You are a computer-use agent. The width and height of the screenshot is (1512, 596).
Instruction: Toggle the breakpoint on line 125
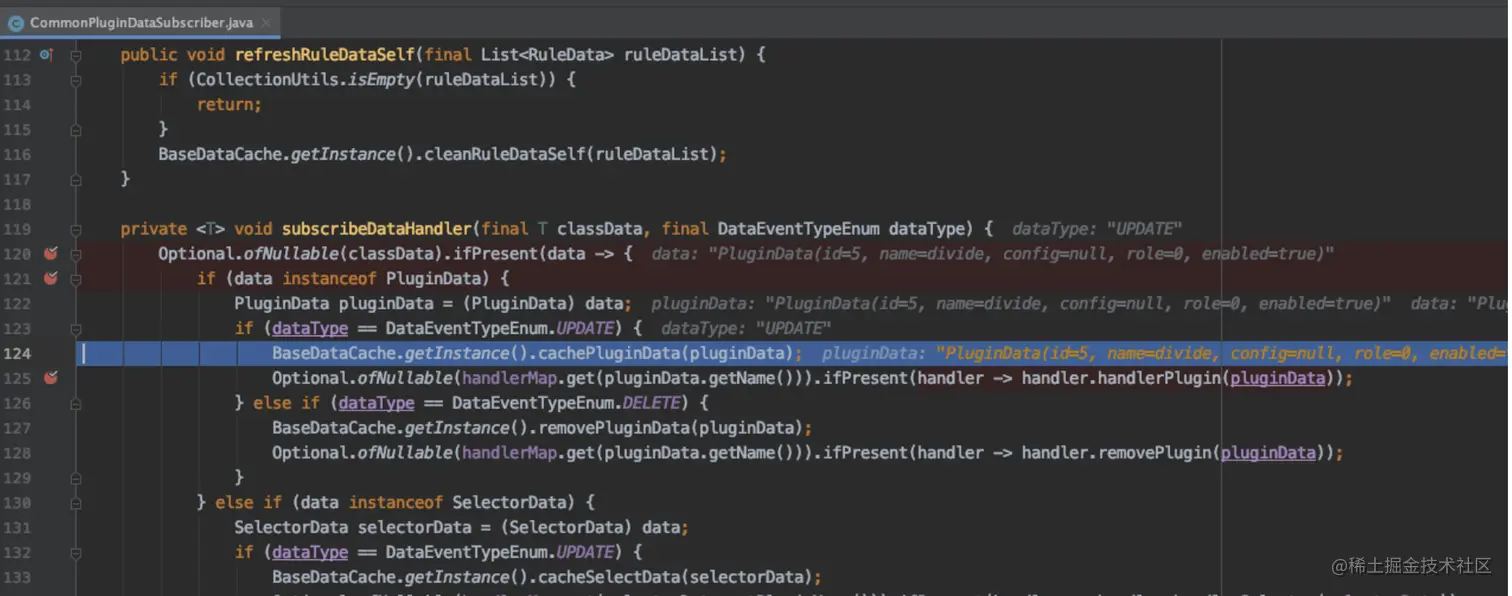[x=51, y=378]
